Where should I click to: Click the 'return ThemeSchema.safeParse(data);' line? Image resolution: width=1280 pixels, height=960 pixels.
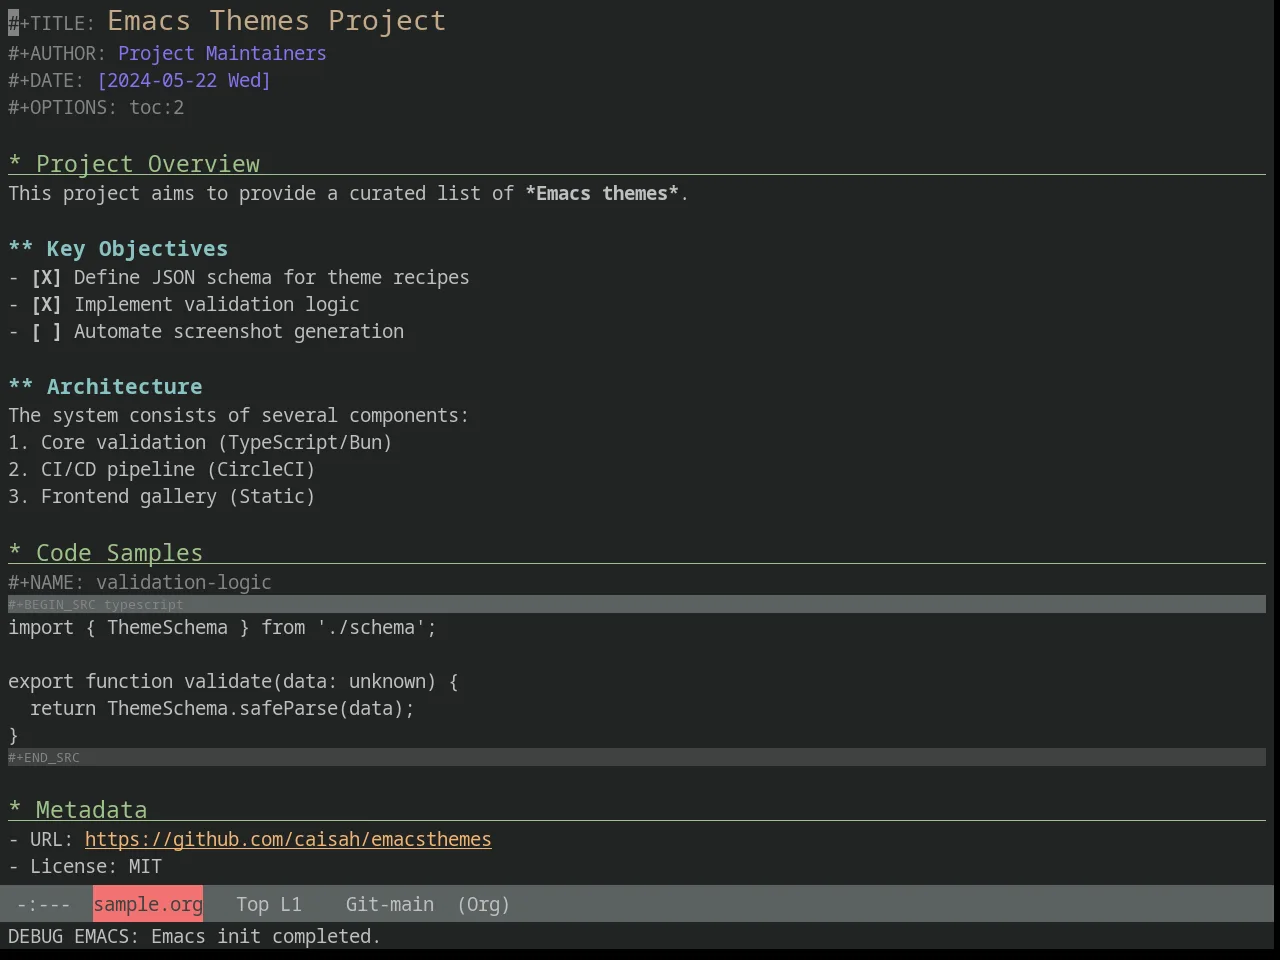(x=222, y=709)
